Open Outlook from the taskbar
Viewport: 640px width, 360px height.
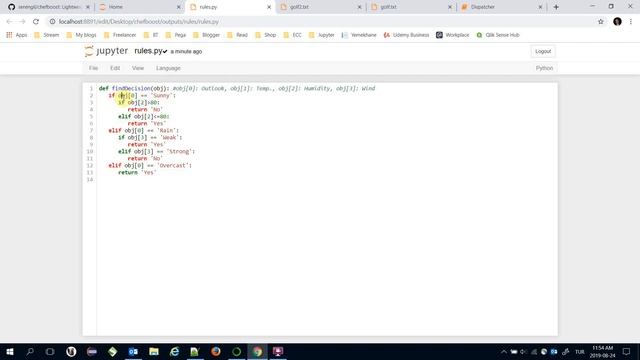(x=133, y=351)
